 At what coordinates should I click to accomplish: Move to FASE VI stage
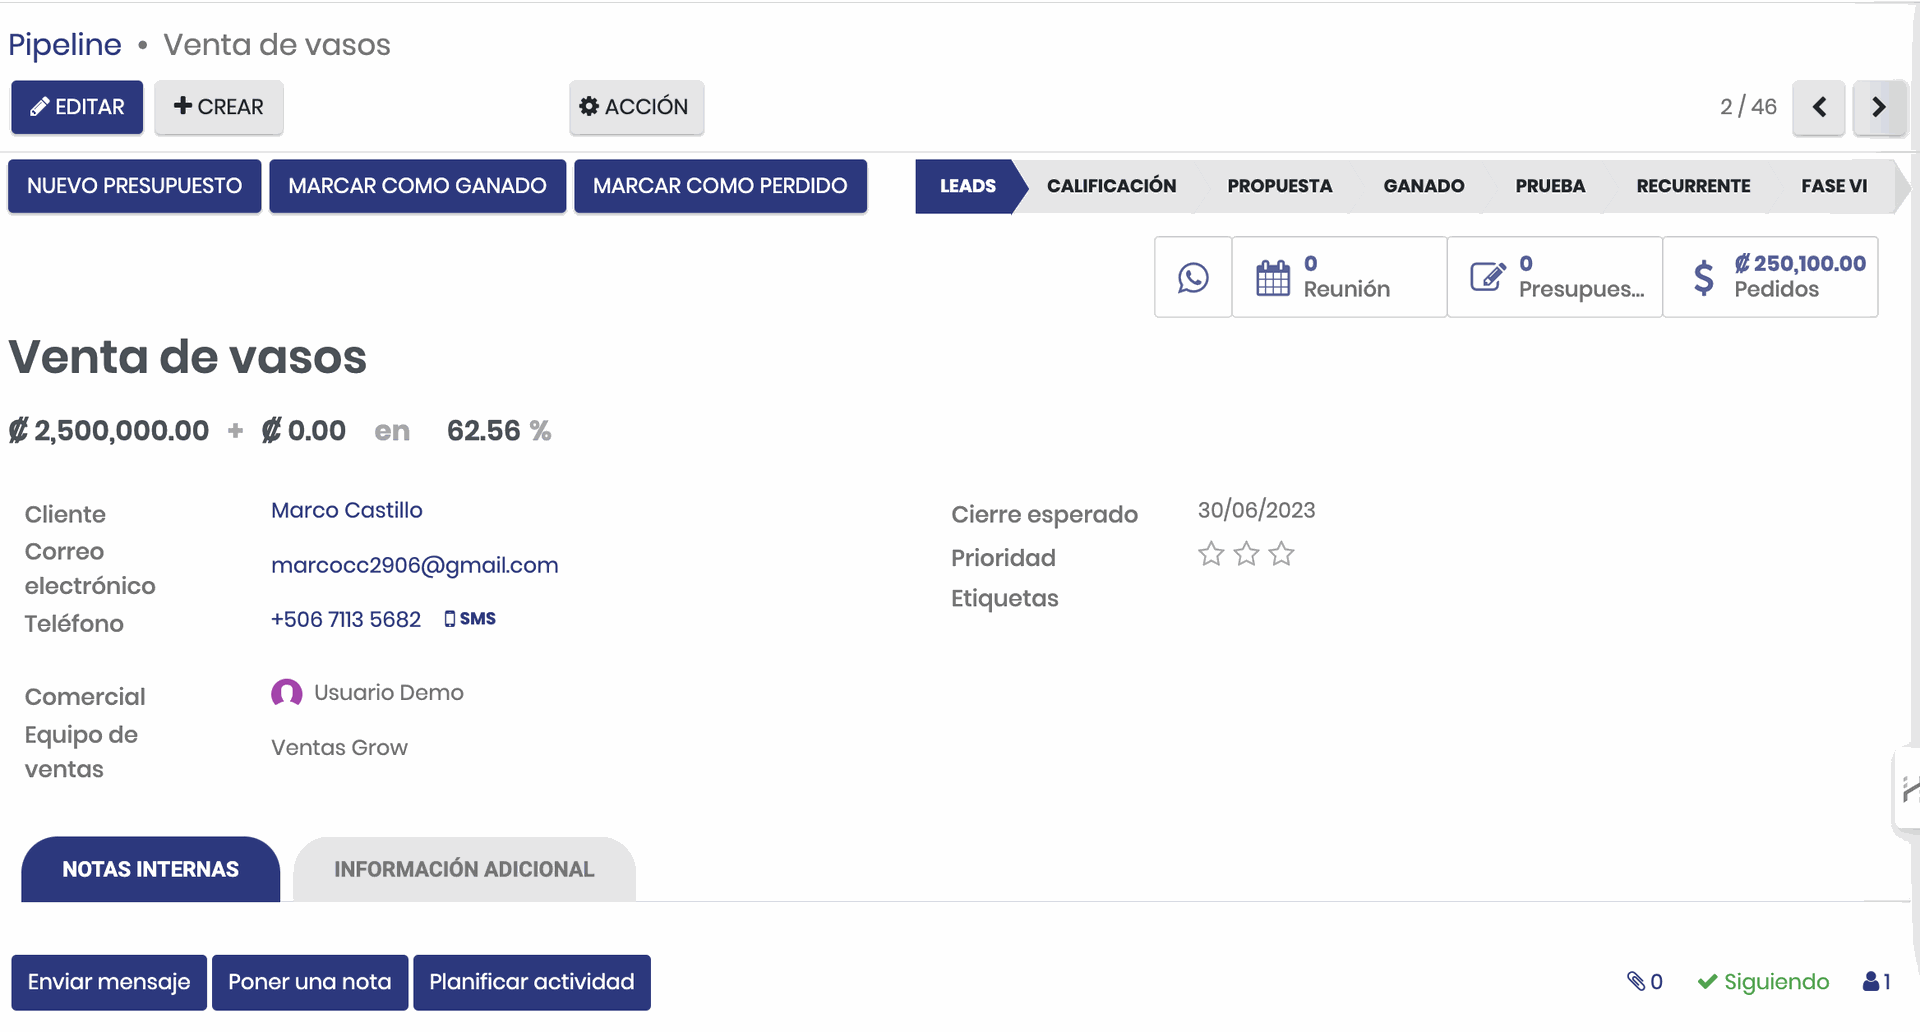click(x=1834, y=186)
